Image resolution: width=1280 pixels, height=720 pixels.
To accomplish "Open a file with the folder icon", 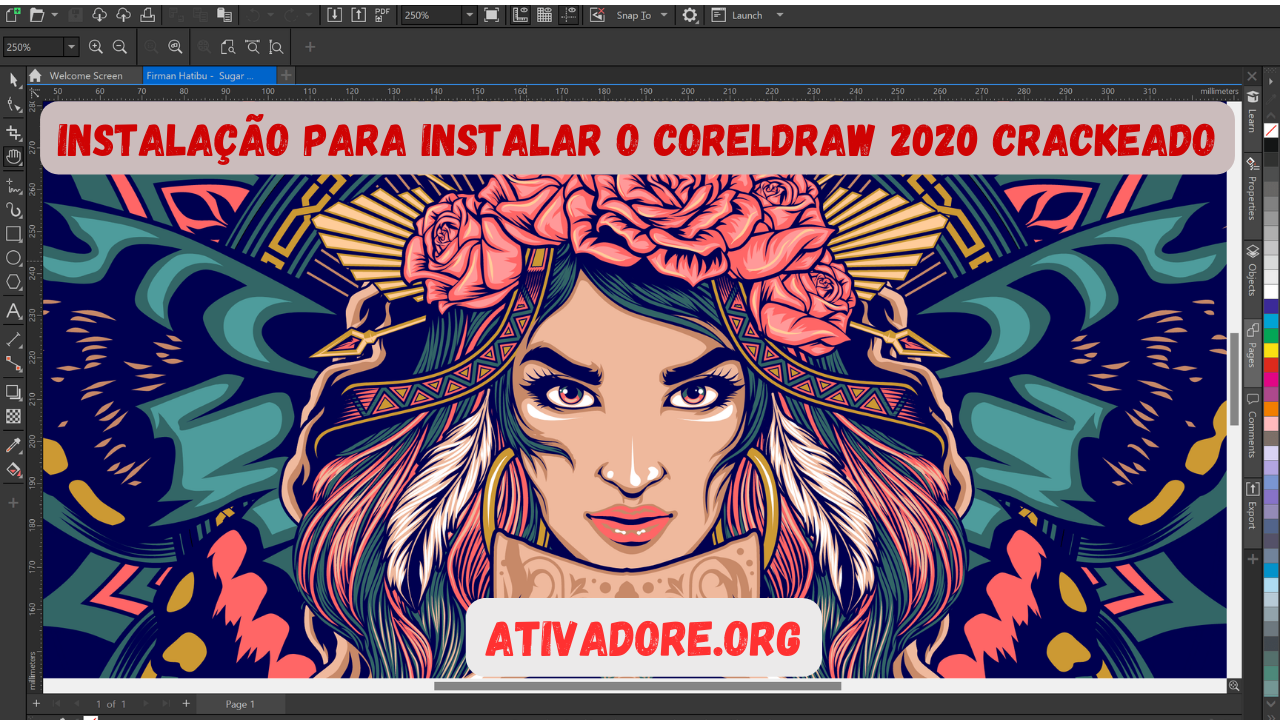I will coord(37,15).
